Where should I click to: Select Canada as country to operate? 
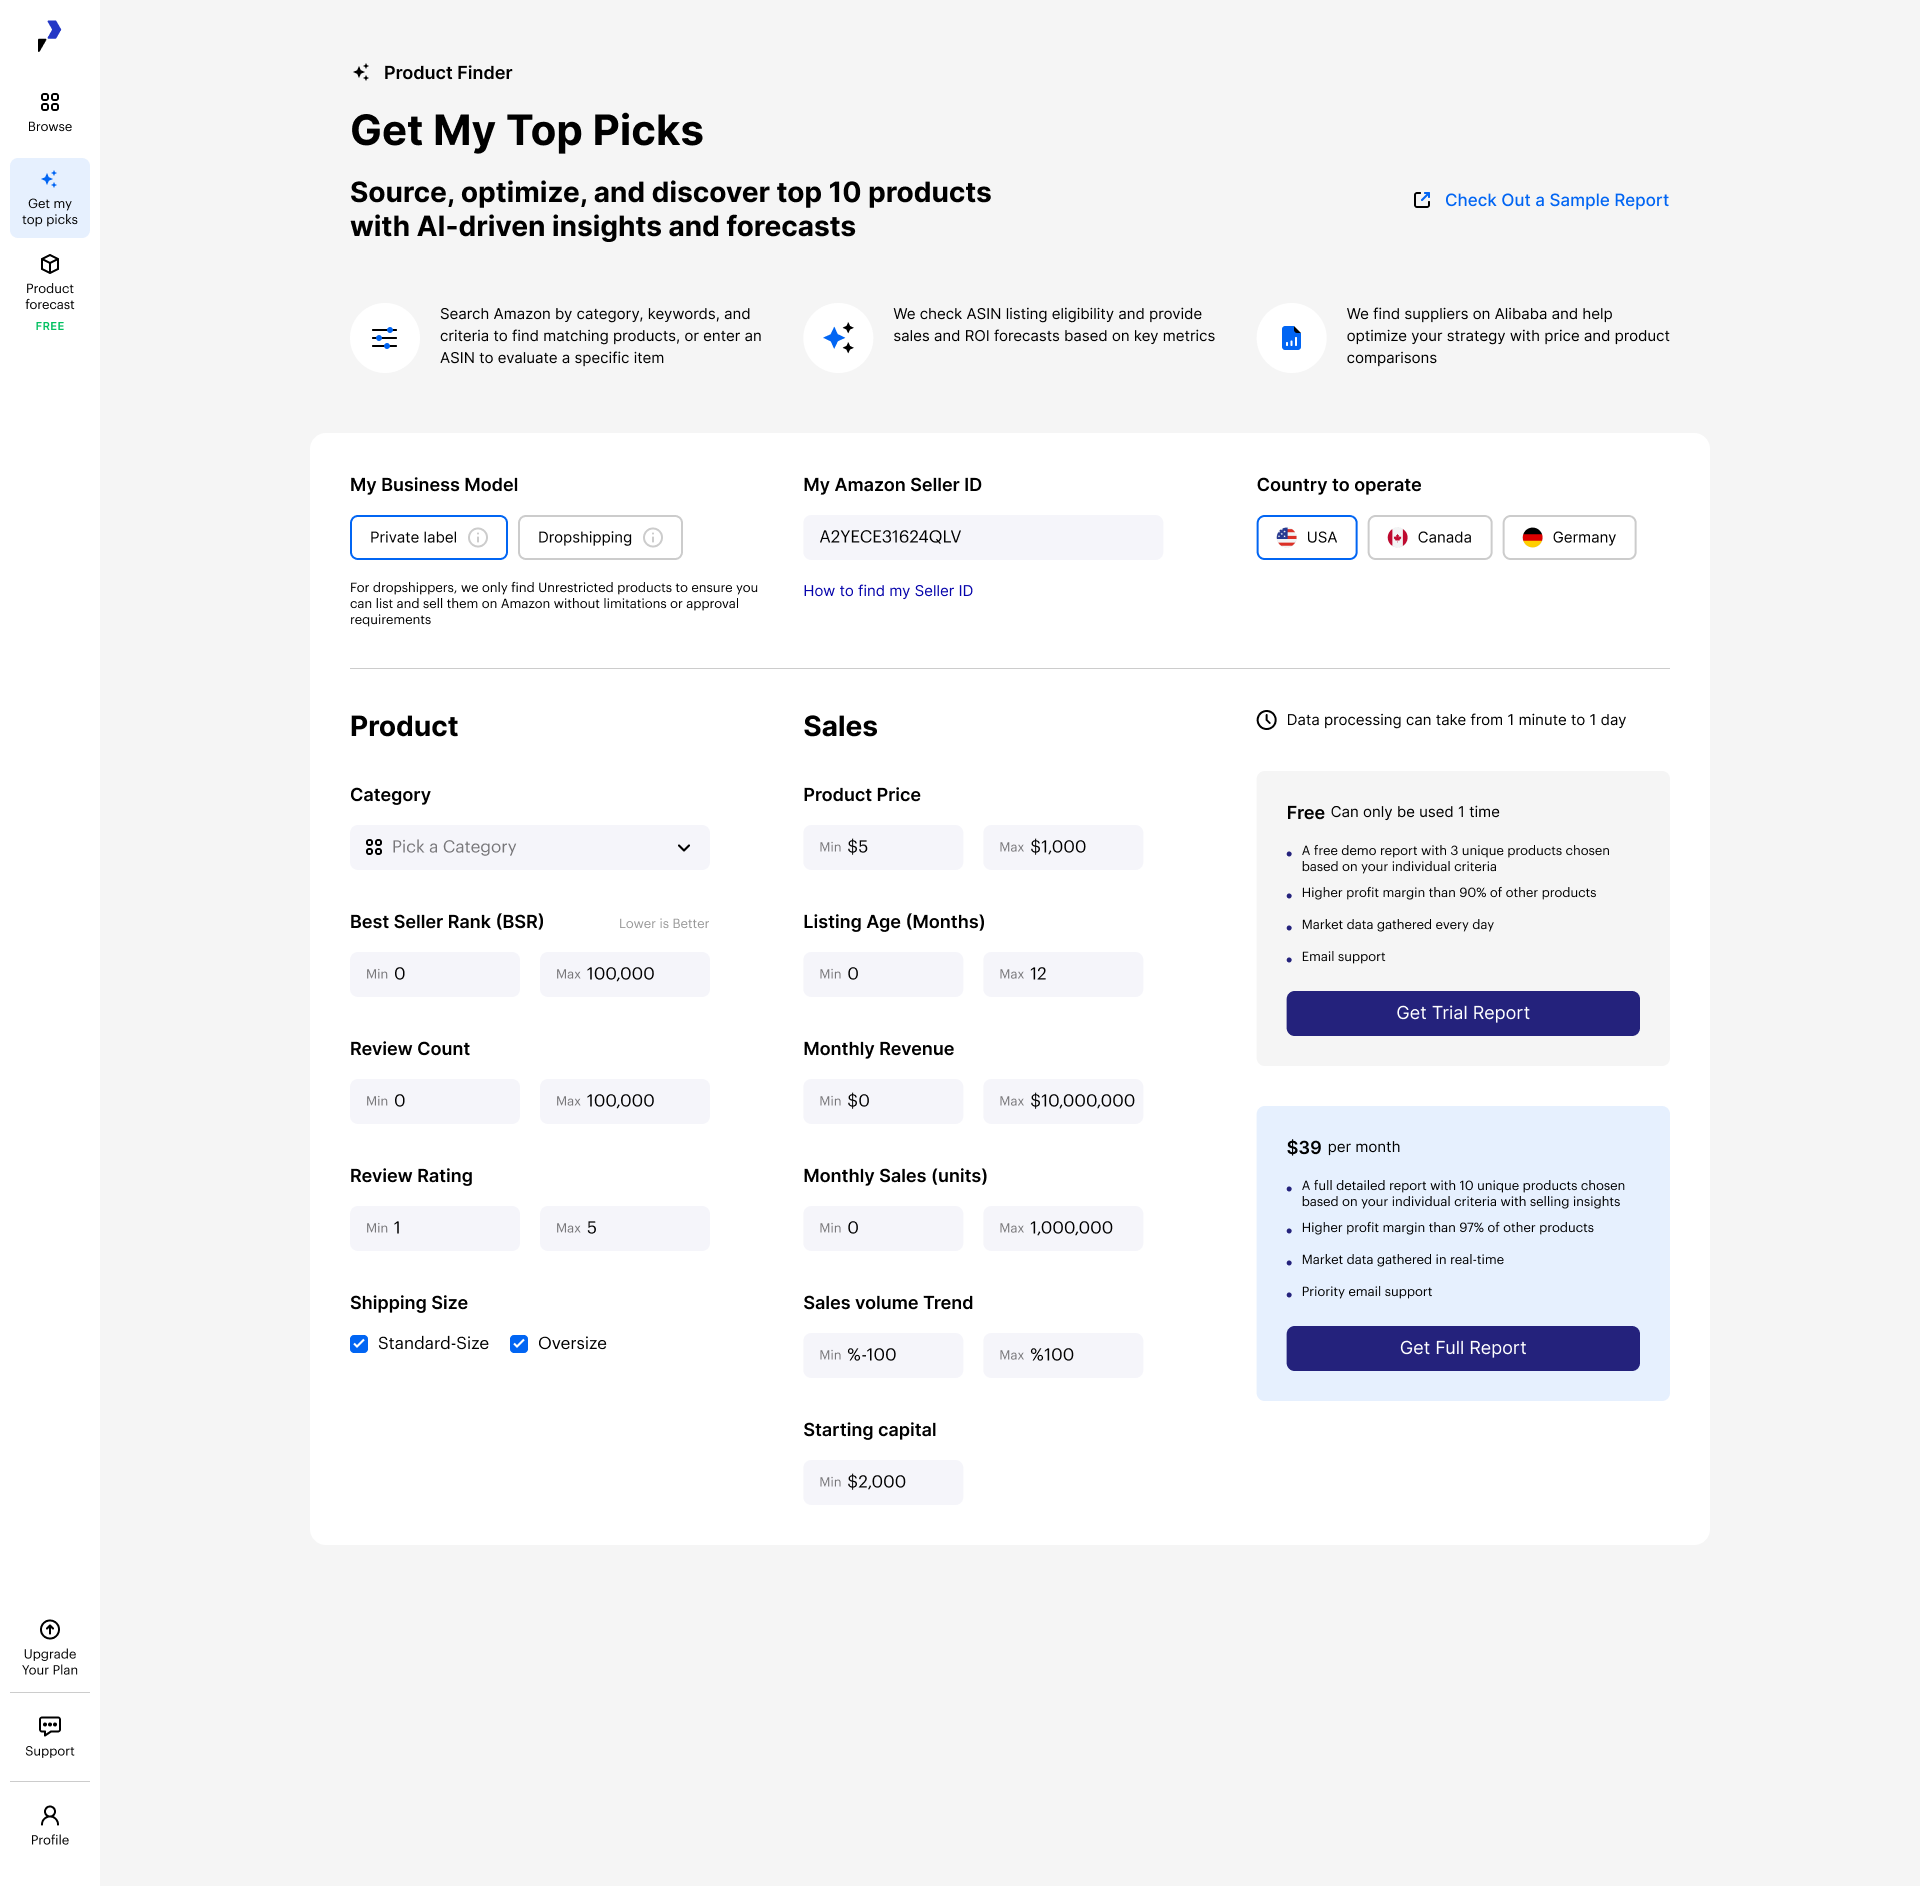(1429, 538)
